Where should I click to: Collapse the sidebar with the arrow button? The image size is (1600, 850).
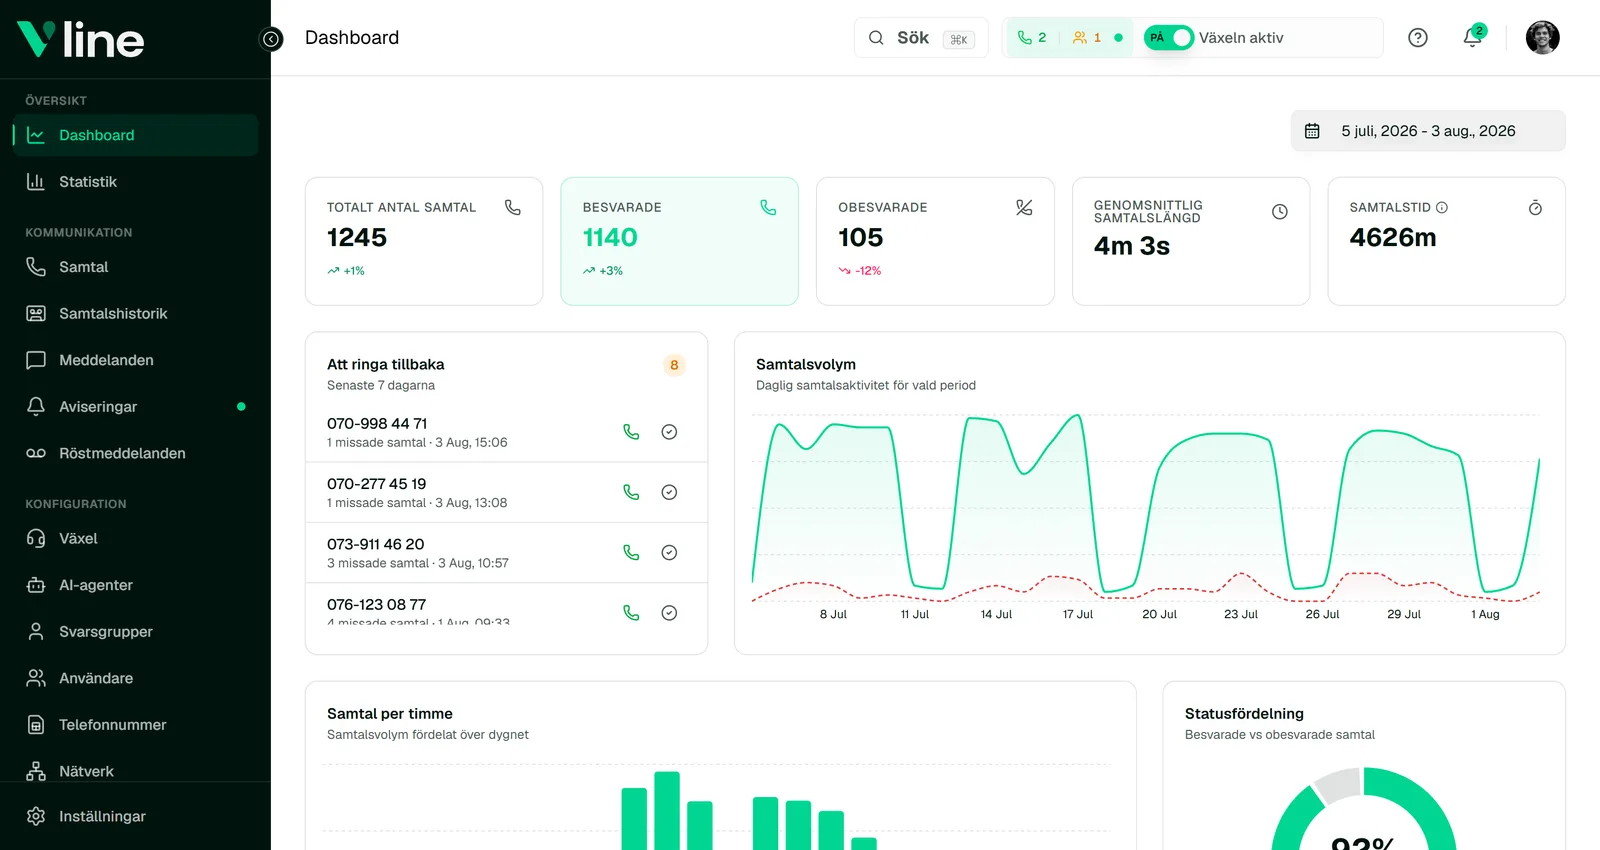point(271,39)
